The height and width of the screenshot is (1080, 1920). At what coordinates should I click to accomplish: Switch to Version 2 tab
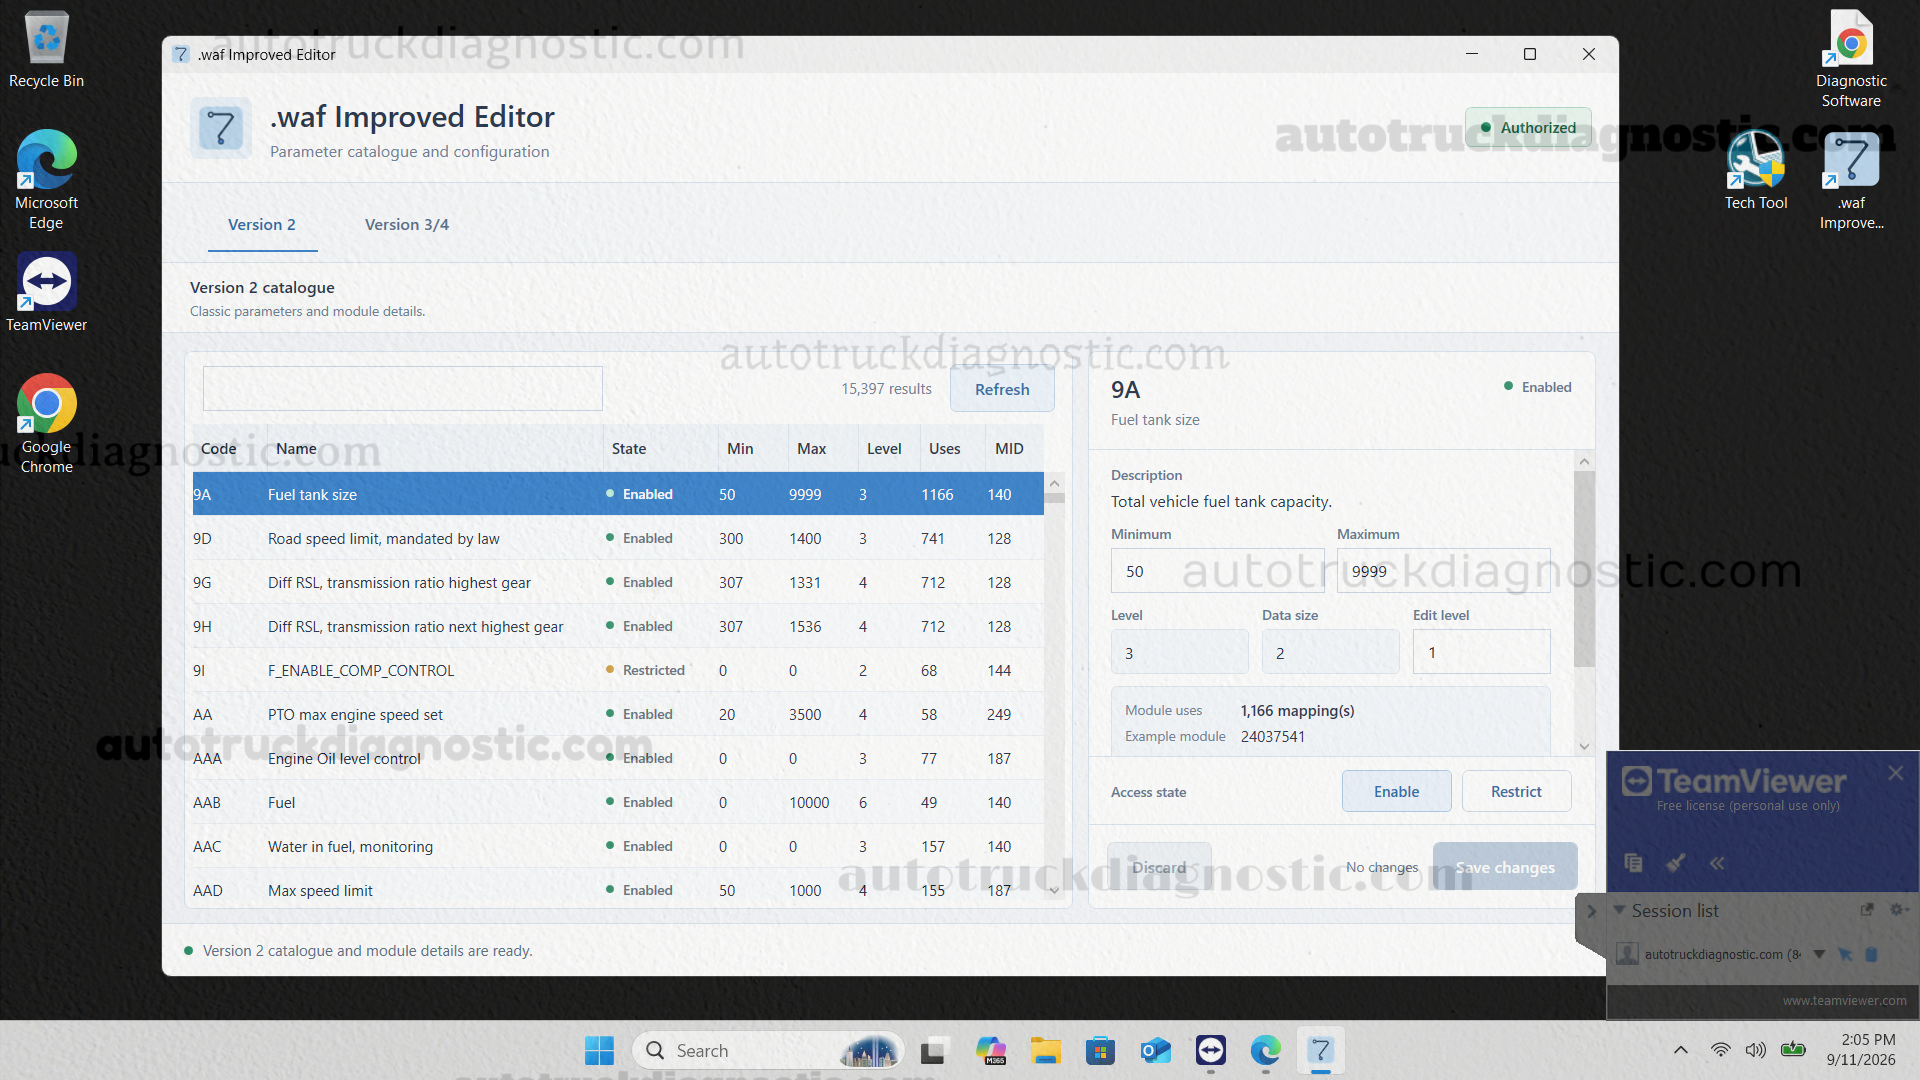point(262,224)
